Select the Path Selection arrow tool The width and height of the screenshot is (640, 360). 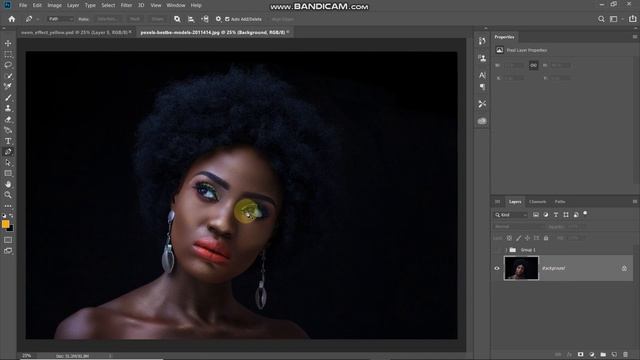[x=8, y=163]
